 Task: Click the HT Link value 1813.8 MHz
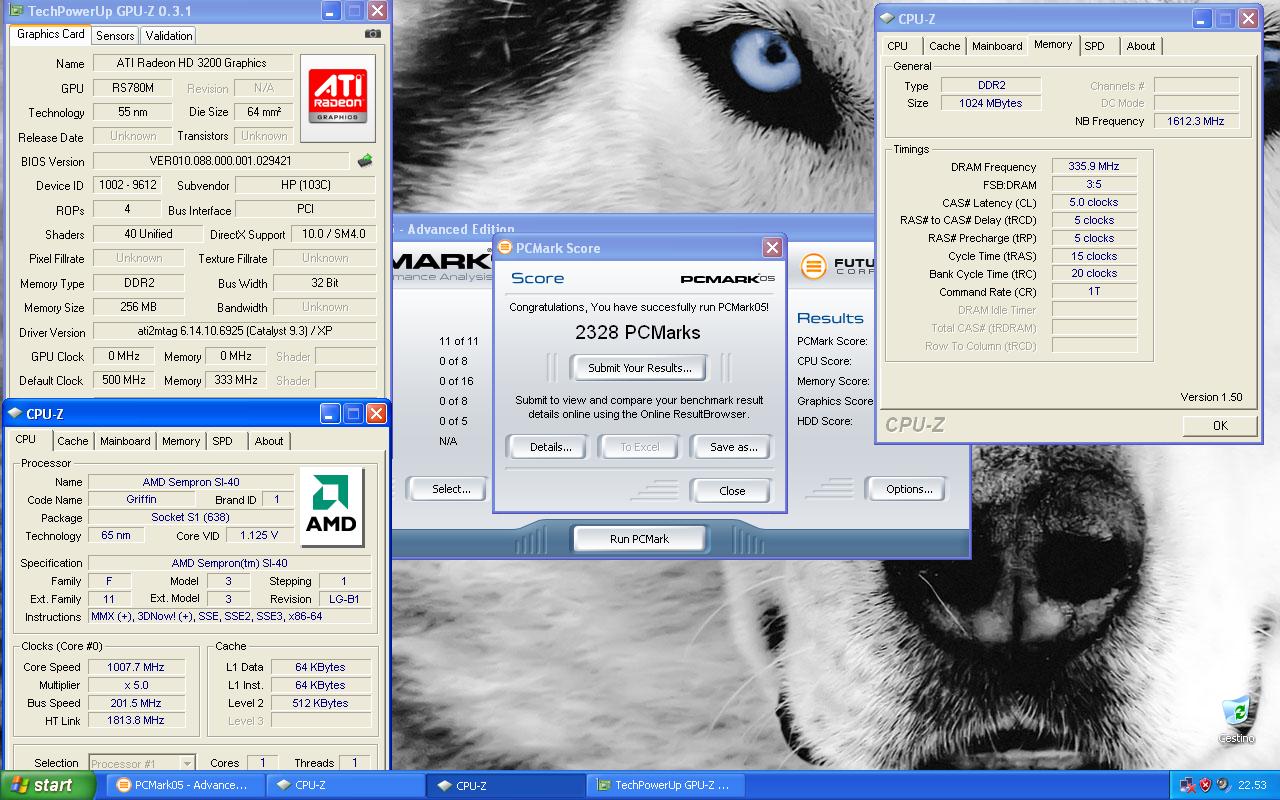click(136, 721)
